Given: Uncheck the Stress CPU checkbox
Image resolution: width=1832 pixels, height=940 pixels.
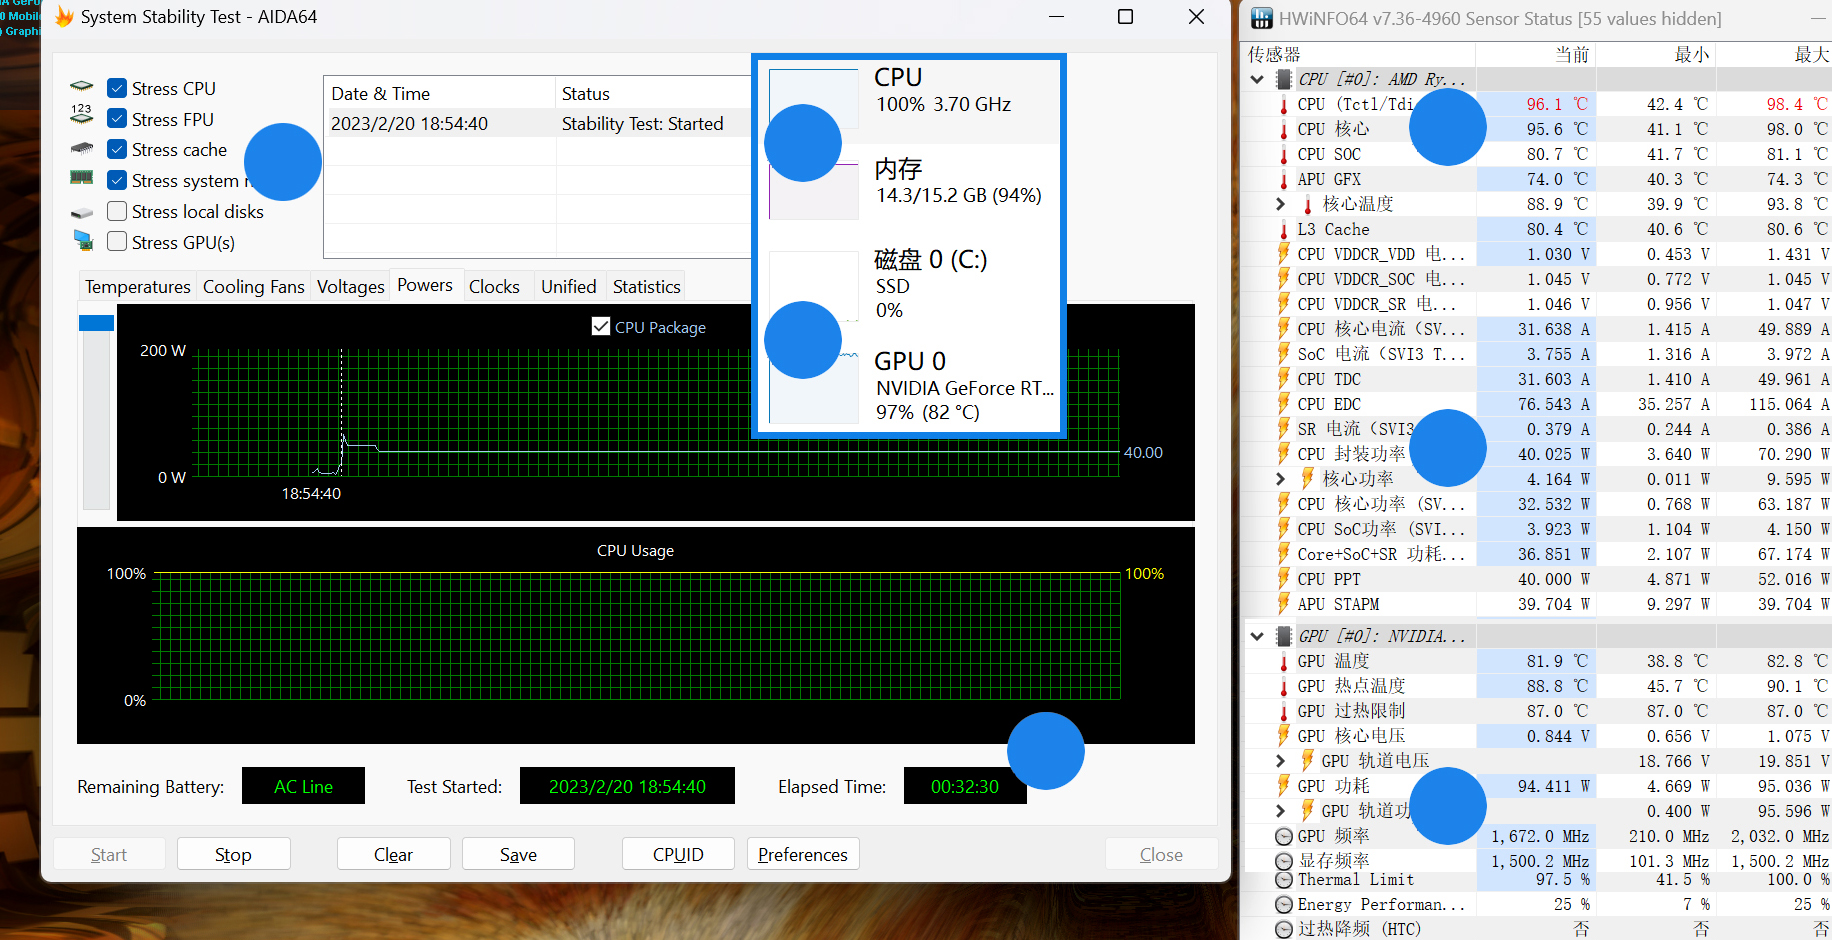Looking at the screenshot, I should [117, 88].
